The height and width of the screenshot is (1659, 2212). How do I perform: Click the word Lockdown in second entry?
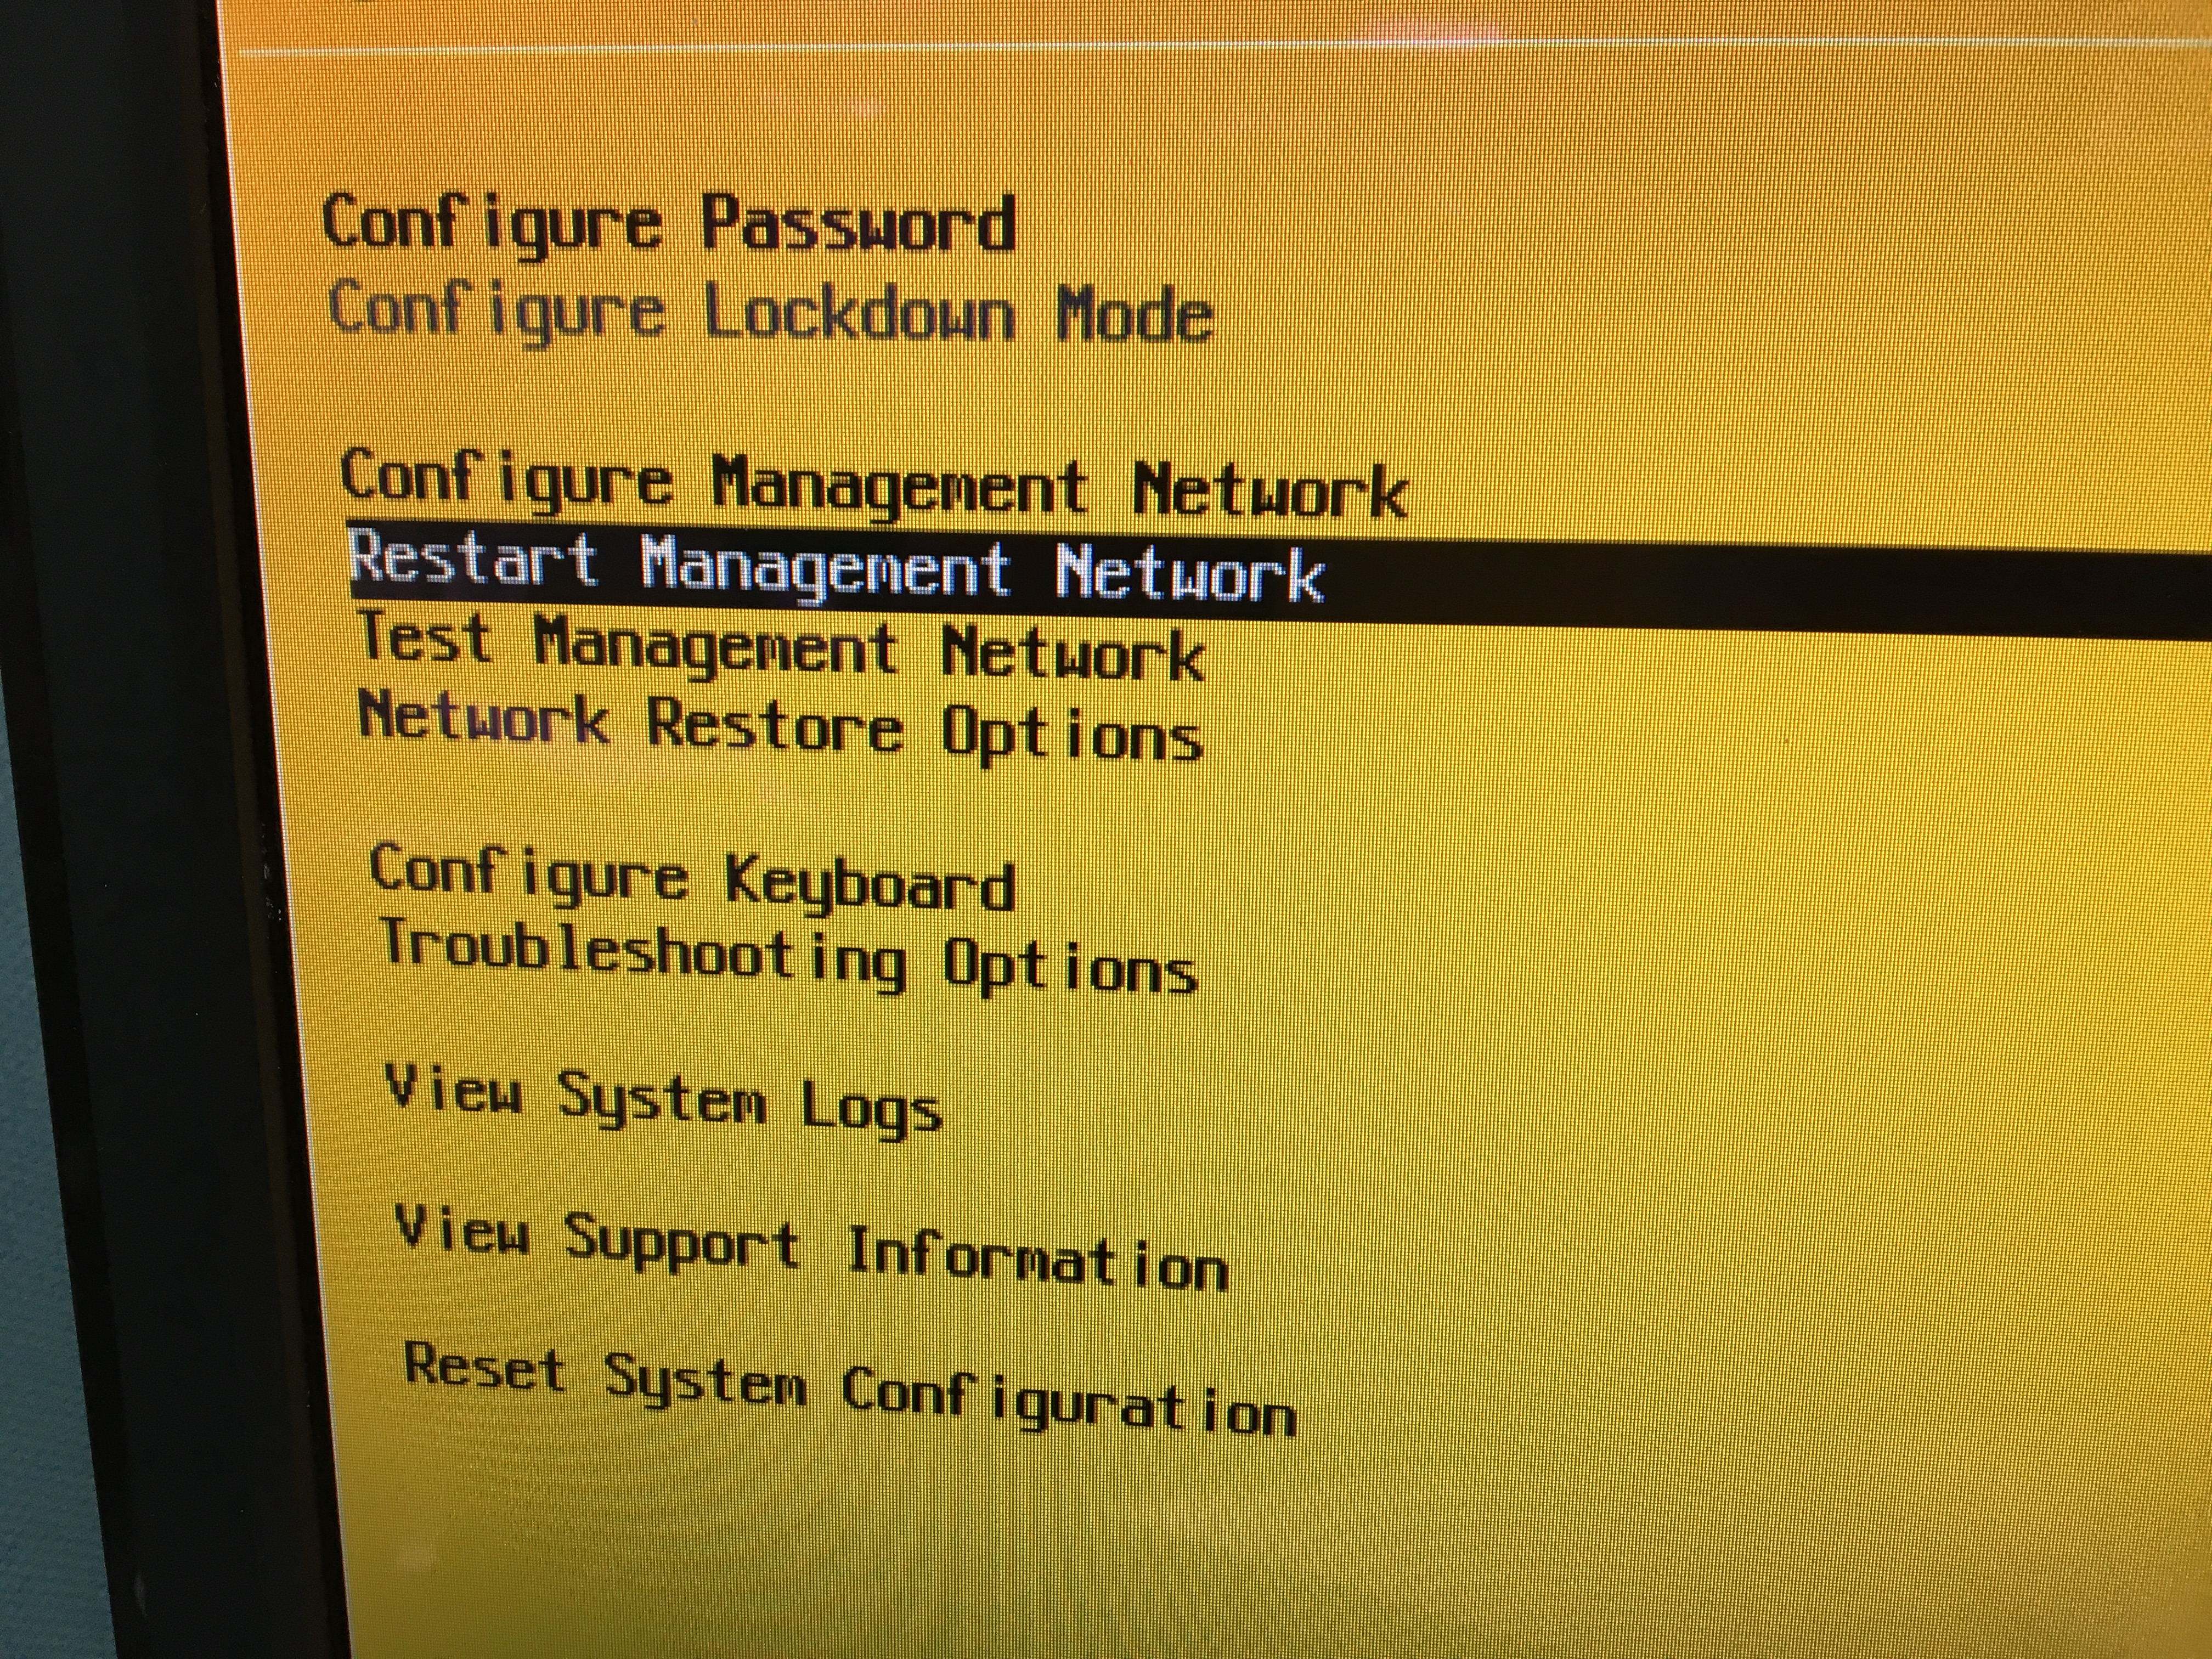[860, 313]
